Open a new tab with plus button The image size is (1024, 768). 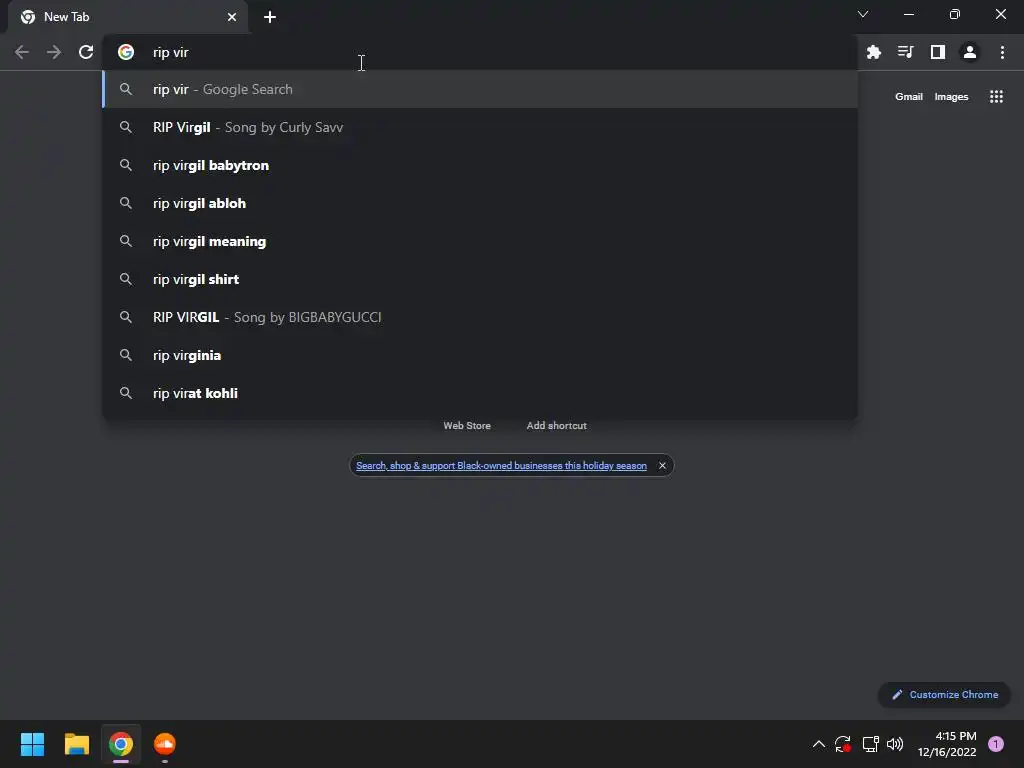270,17
